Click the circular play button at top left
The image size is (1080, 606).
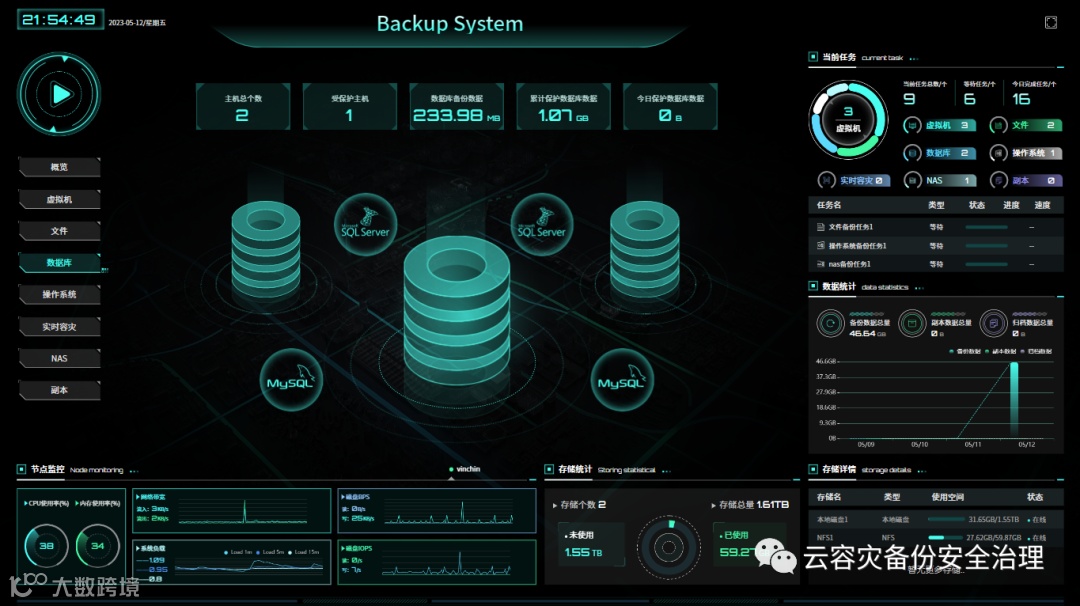tap(59, 94)
